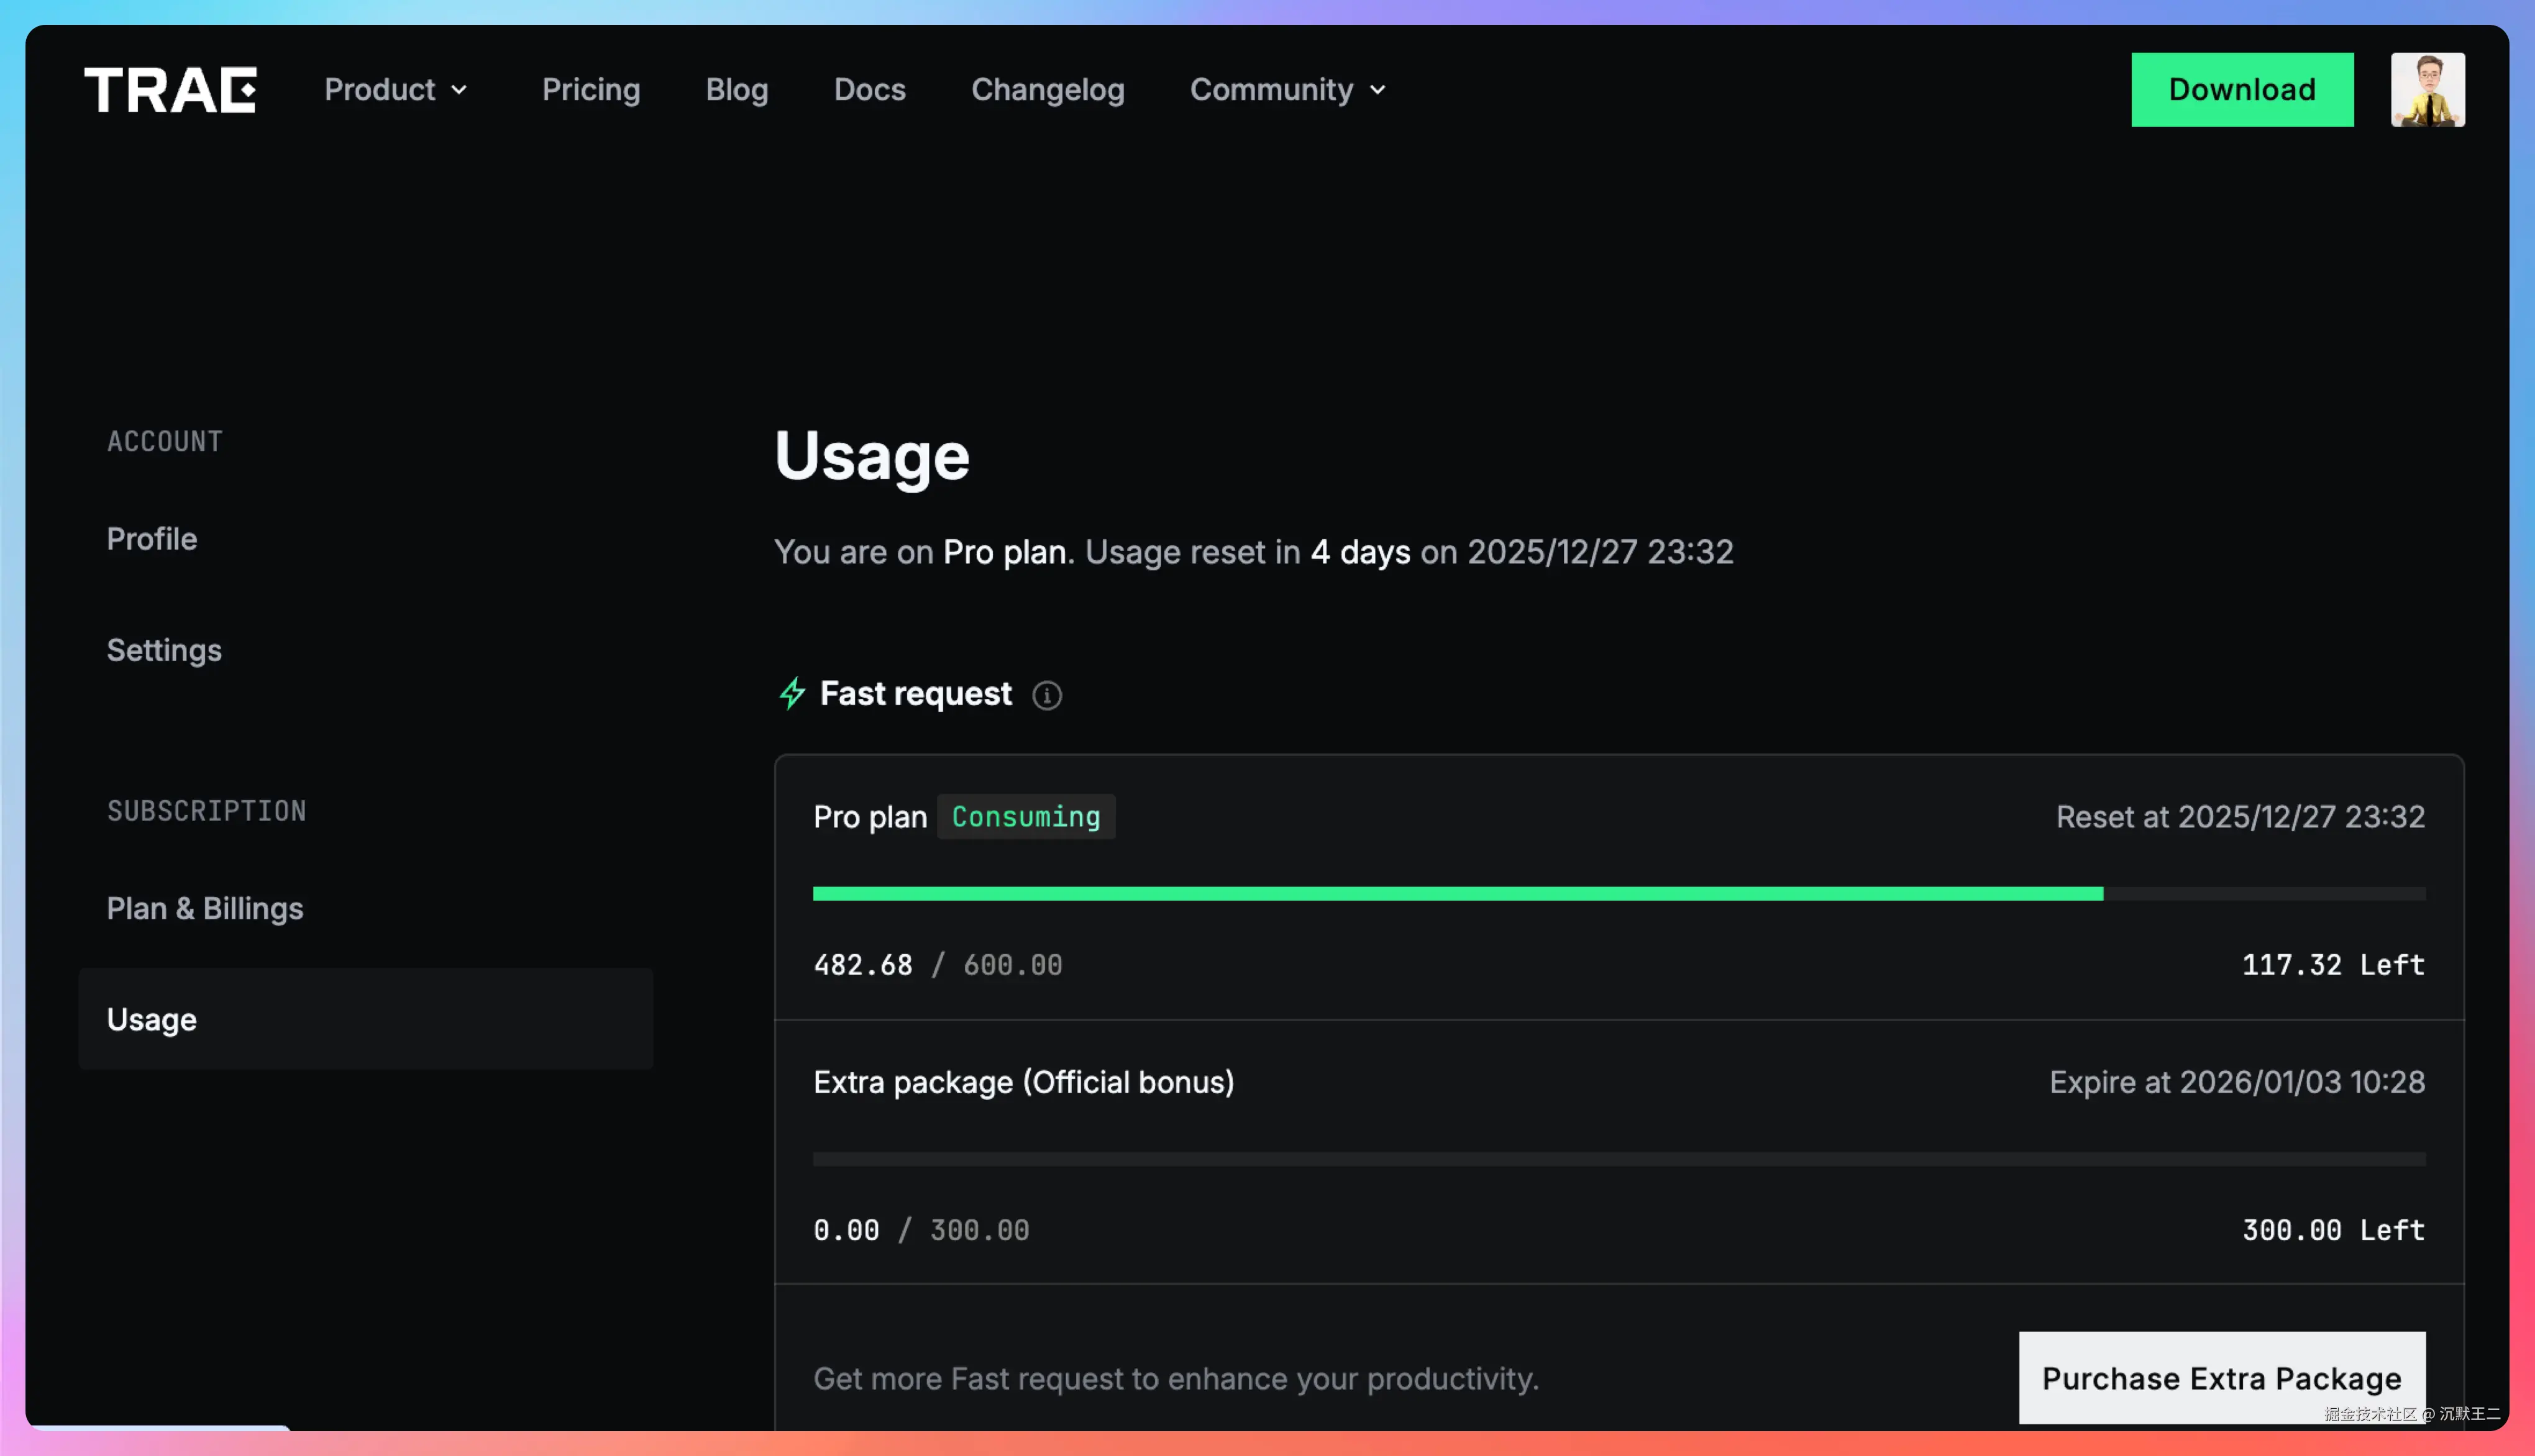View the Changelog page
Viewport: 2535px width, 1456px height.
(1047, 90)
